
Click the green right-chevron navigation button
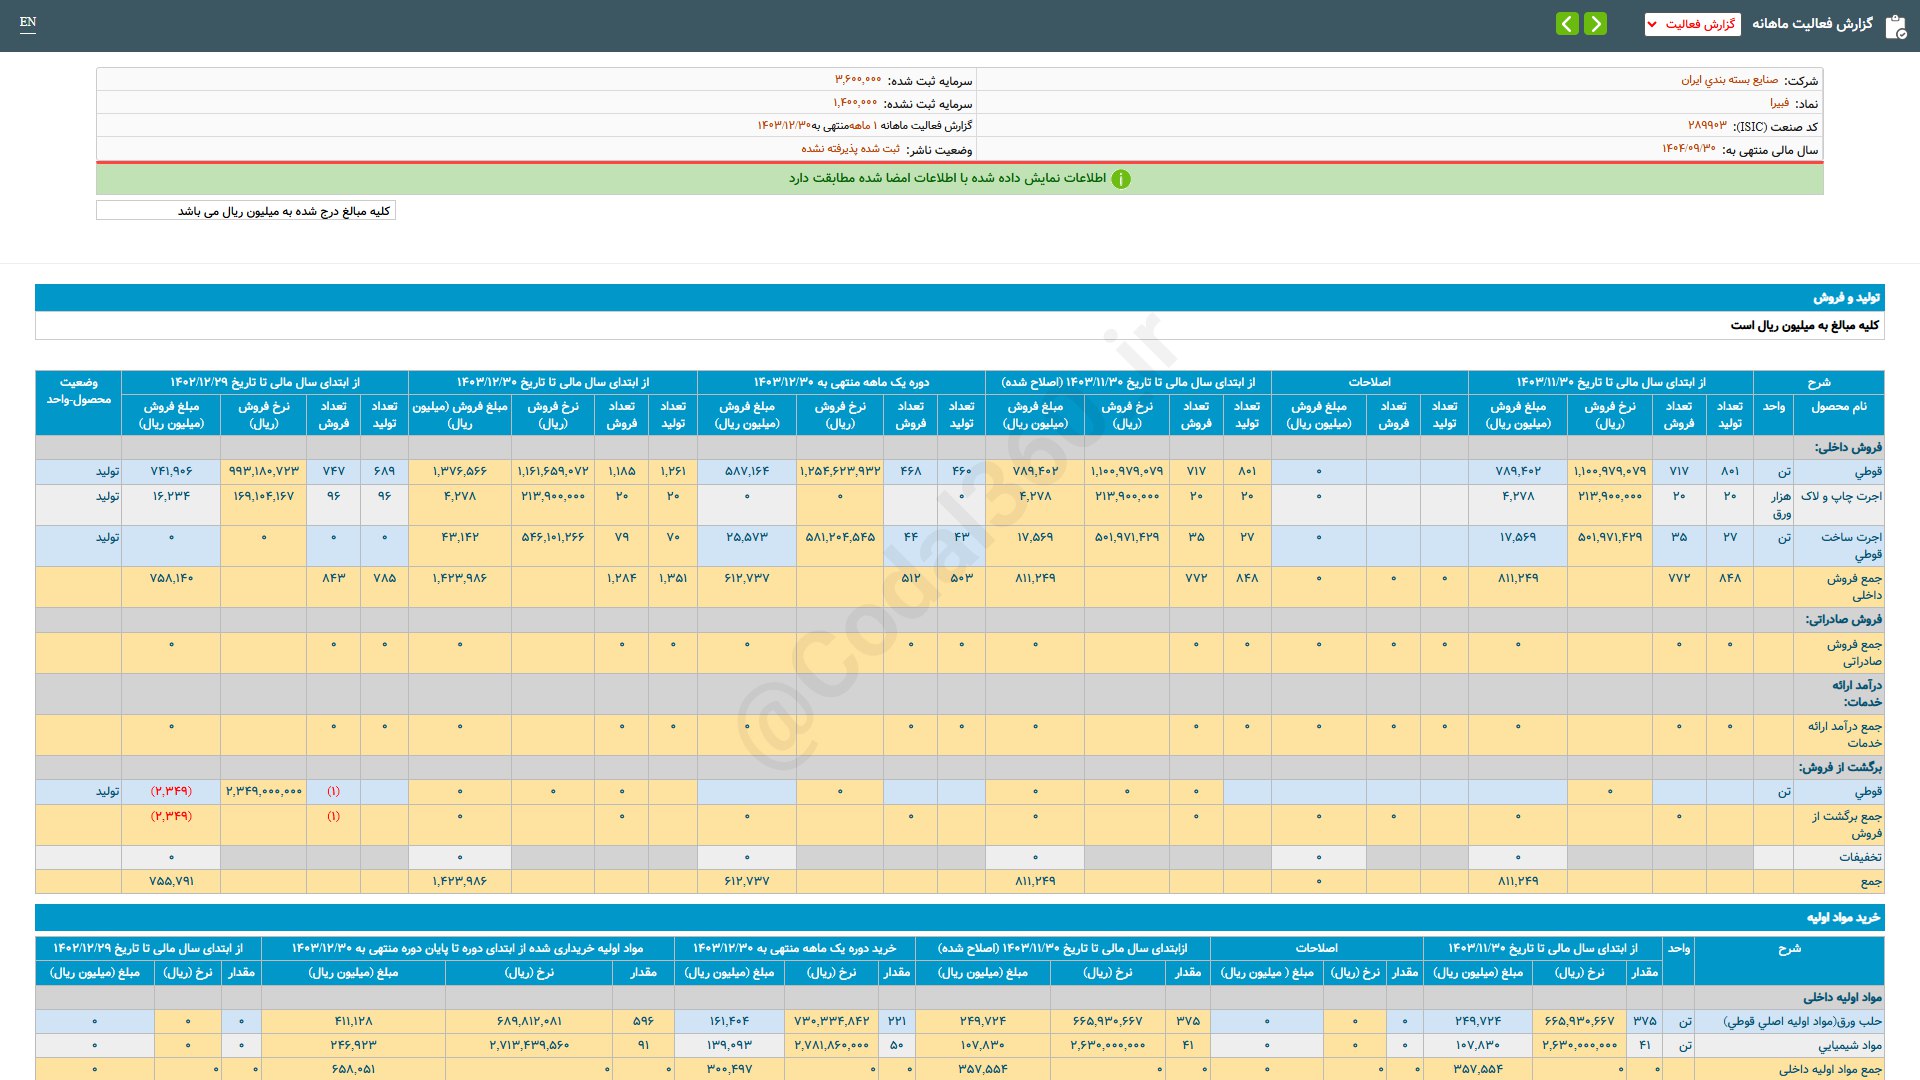(x=1596, y=23)
